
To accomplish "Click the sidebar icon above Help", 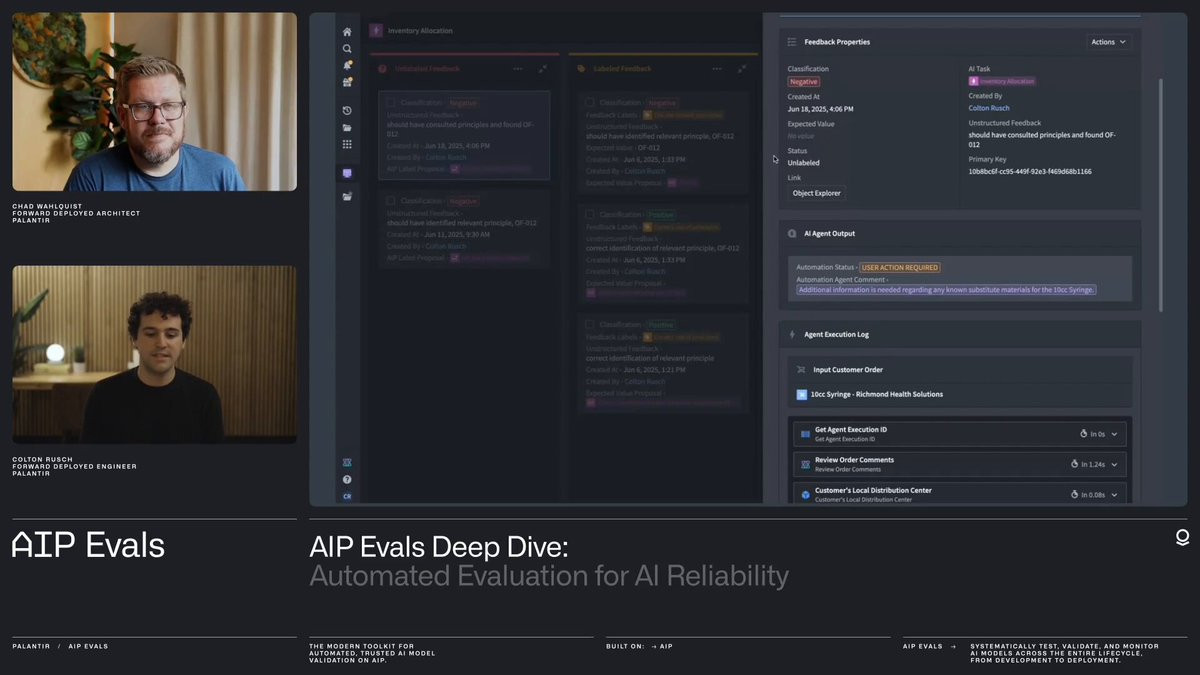I will tap(347, 462).
